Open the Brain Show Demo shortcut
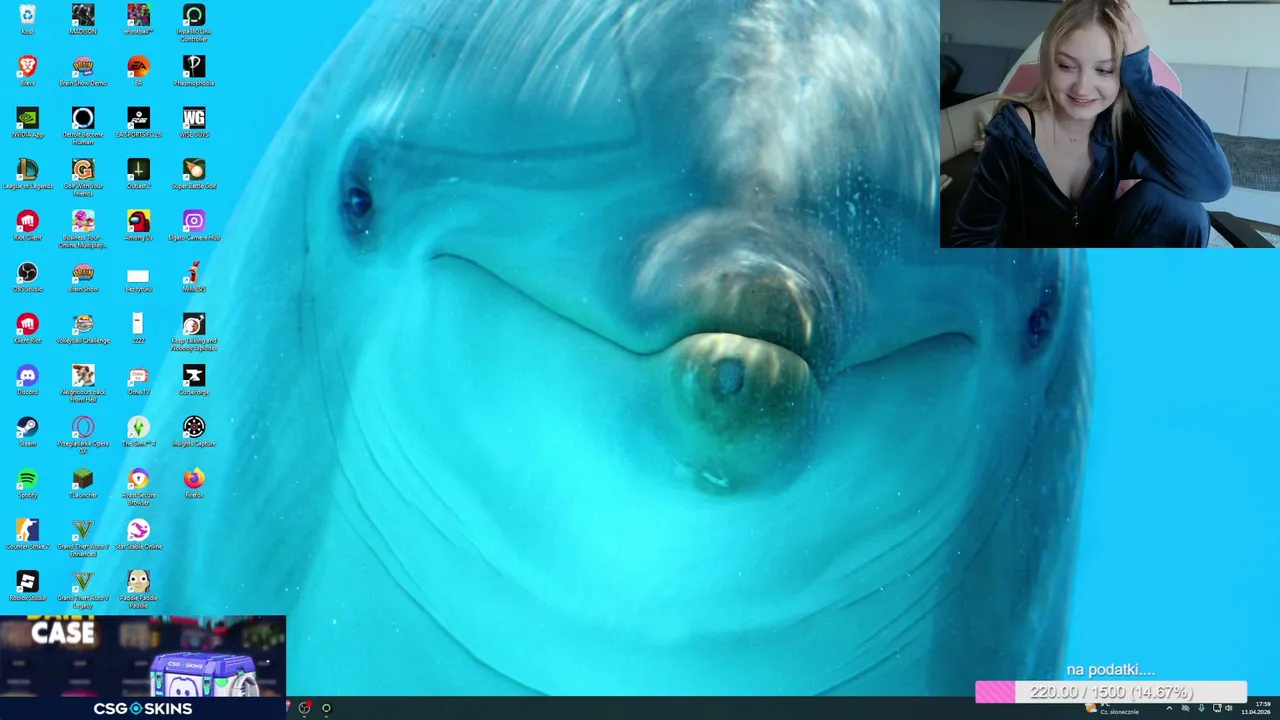 (x=83, y=71)
